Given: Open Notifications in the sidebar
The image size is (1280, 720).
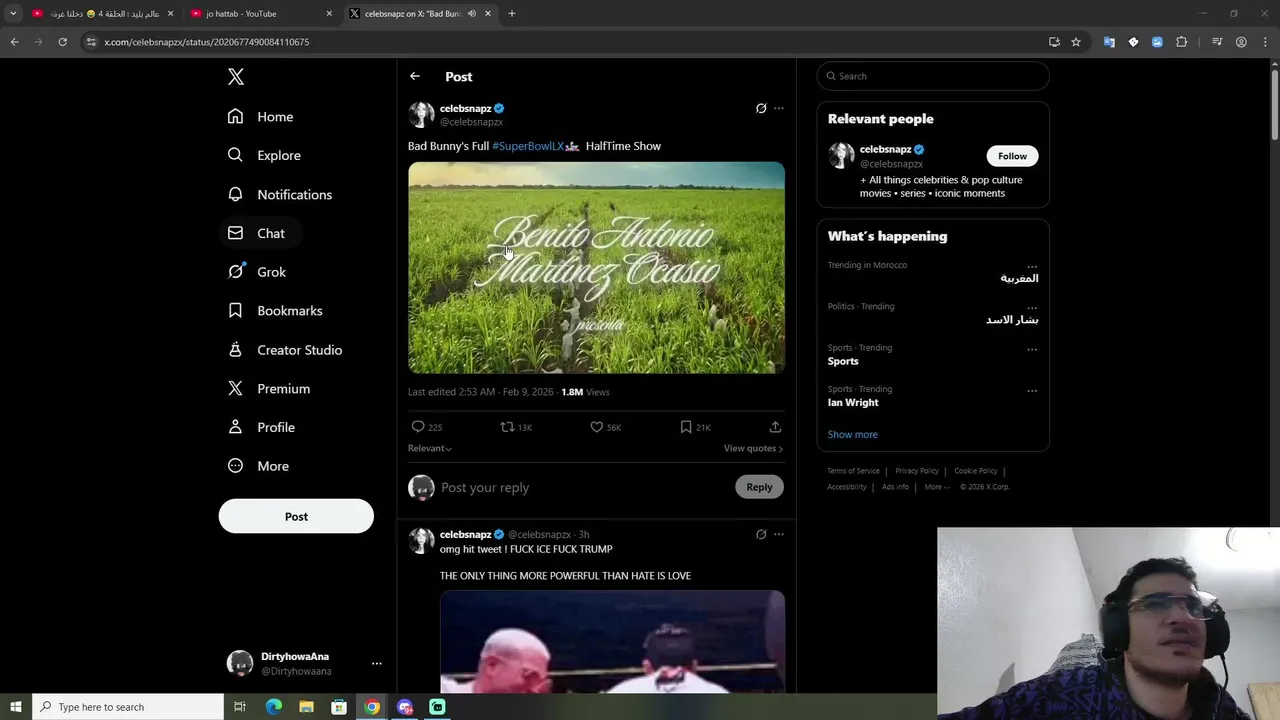Looking at the screenshot, I should click(280, 194).
